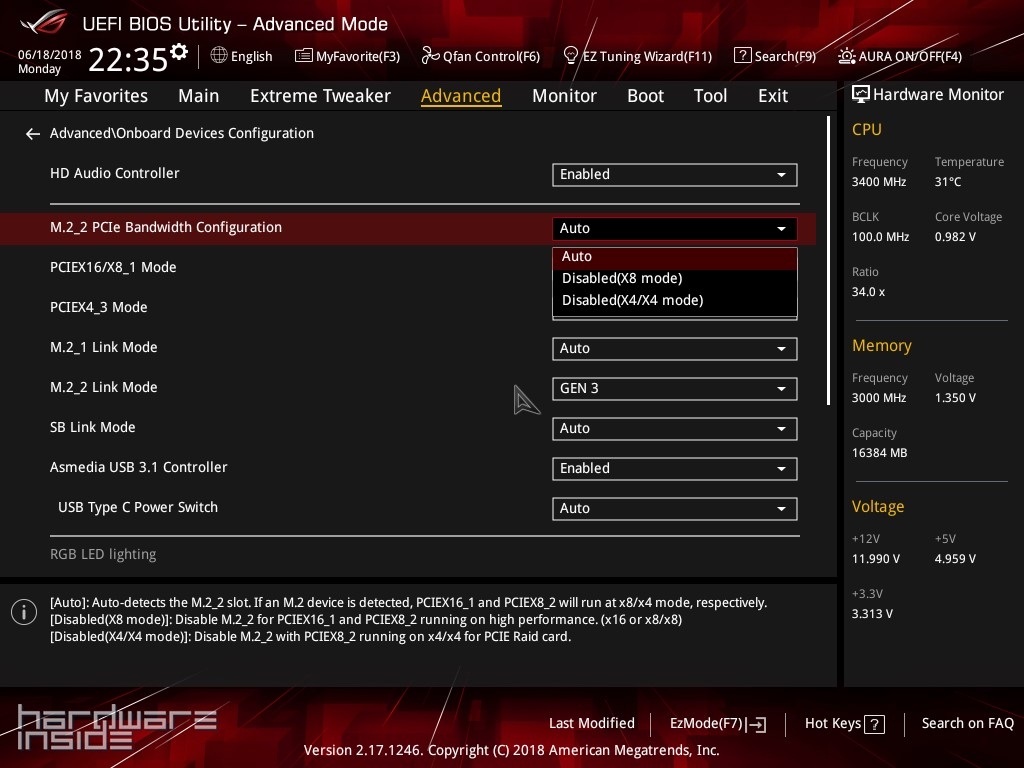This screenshot has width=1024, height=768.
Task: Click Ratio value 34.0 x
Action: point(868,292)
